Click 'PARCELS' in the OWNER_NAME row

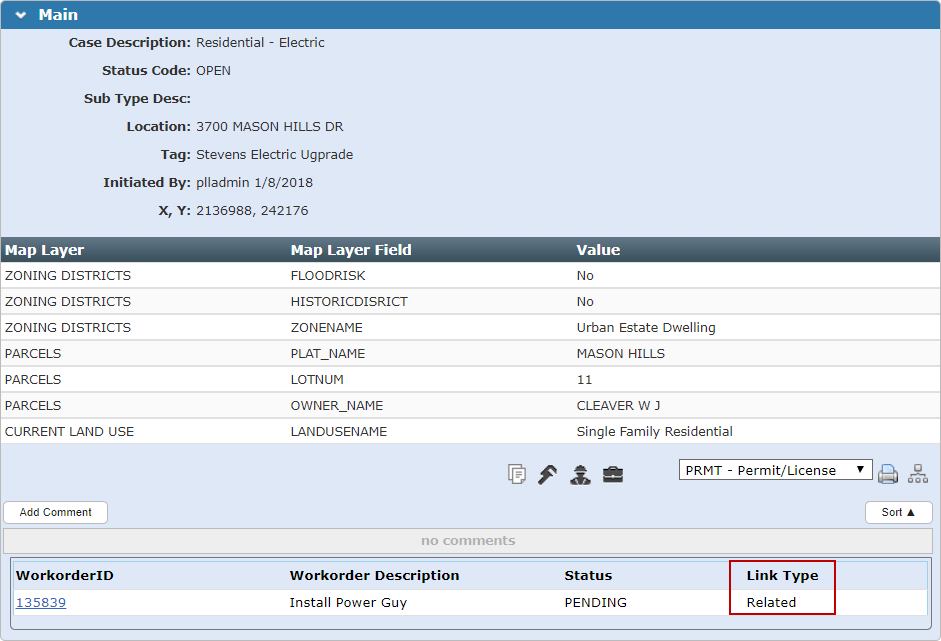click(33, 406)
